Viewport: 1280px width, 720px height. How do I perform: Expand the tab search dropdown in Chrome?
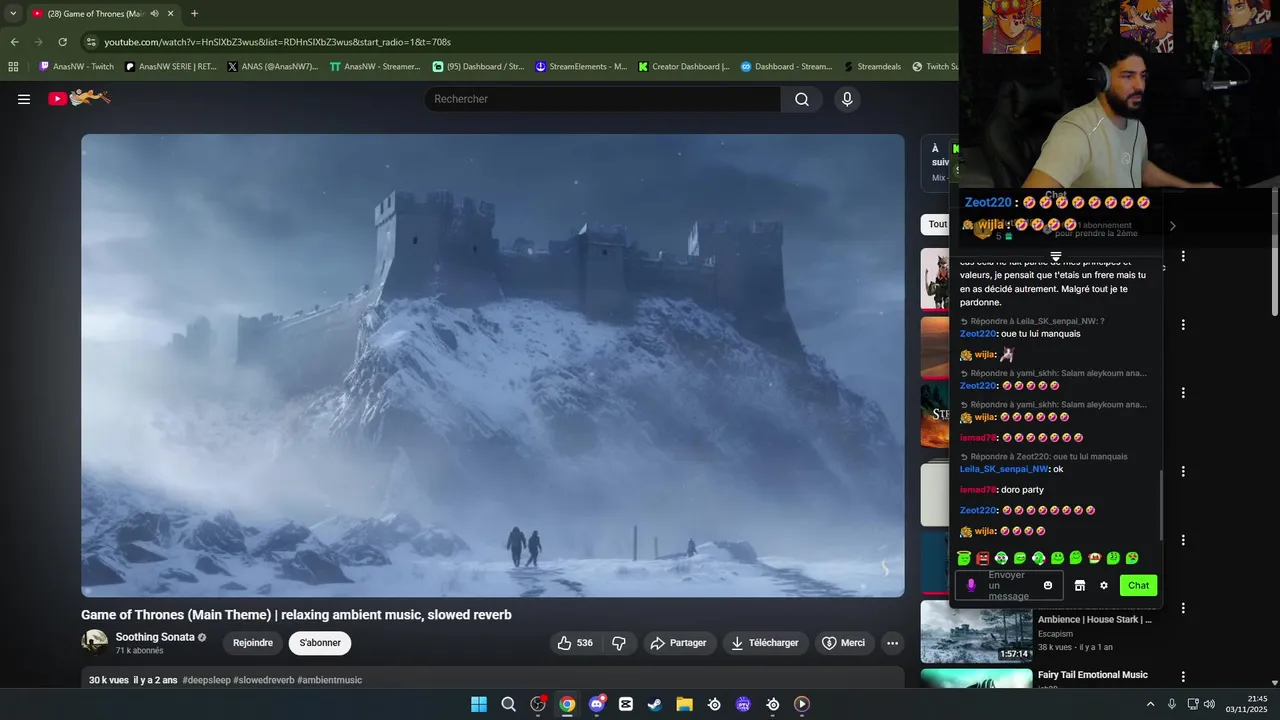click(x=13, y=14)
